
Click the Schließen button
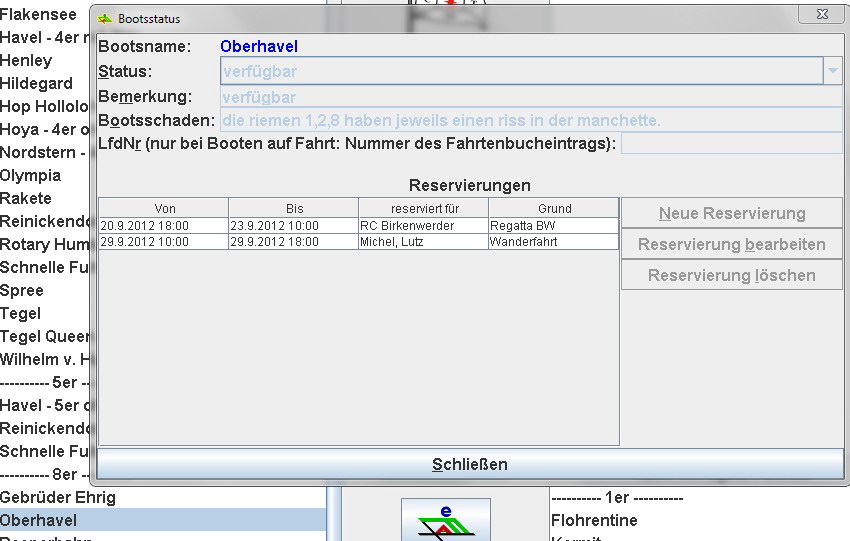click(470, 464)
